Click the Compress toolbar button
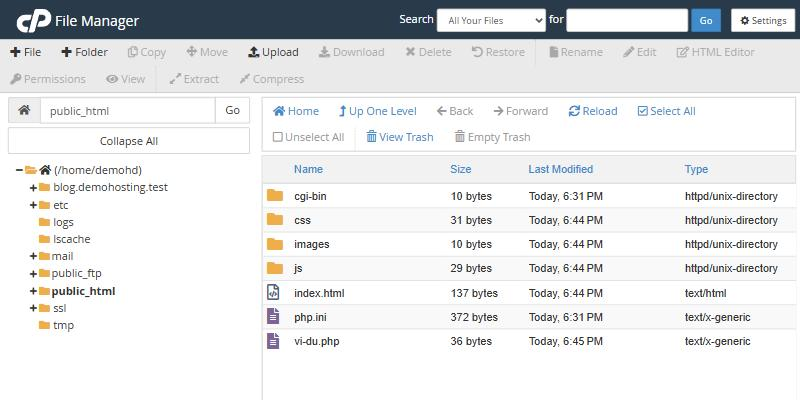This screenshot has height=400, width=800. [x=271, y=79]
